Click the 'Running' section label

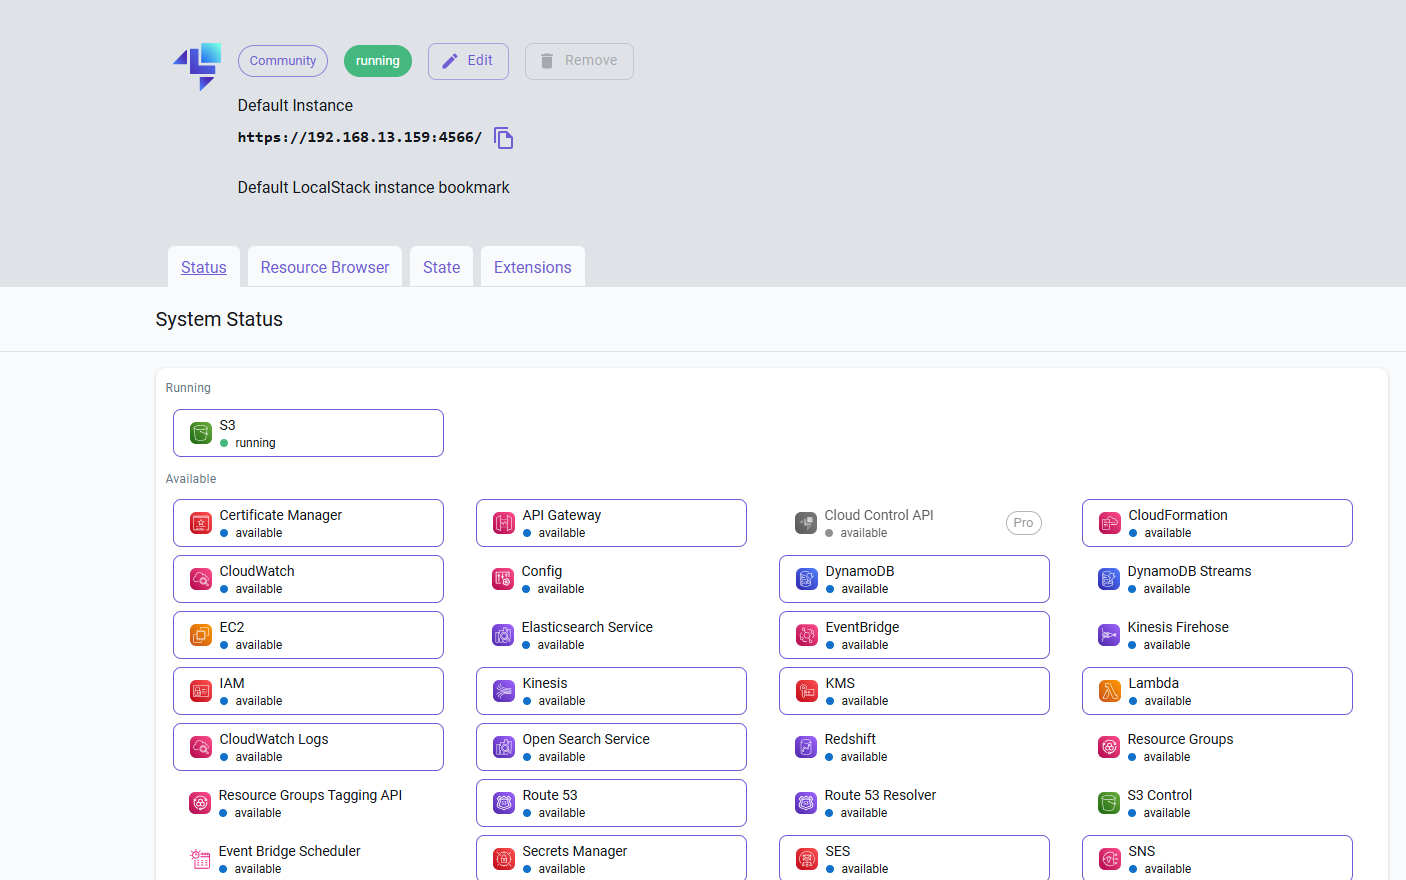(188, 388)
